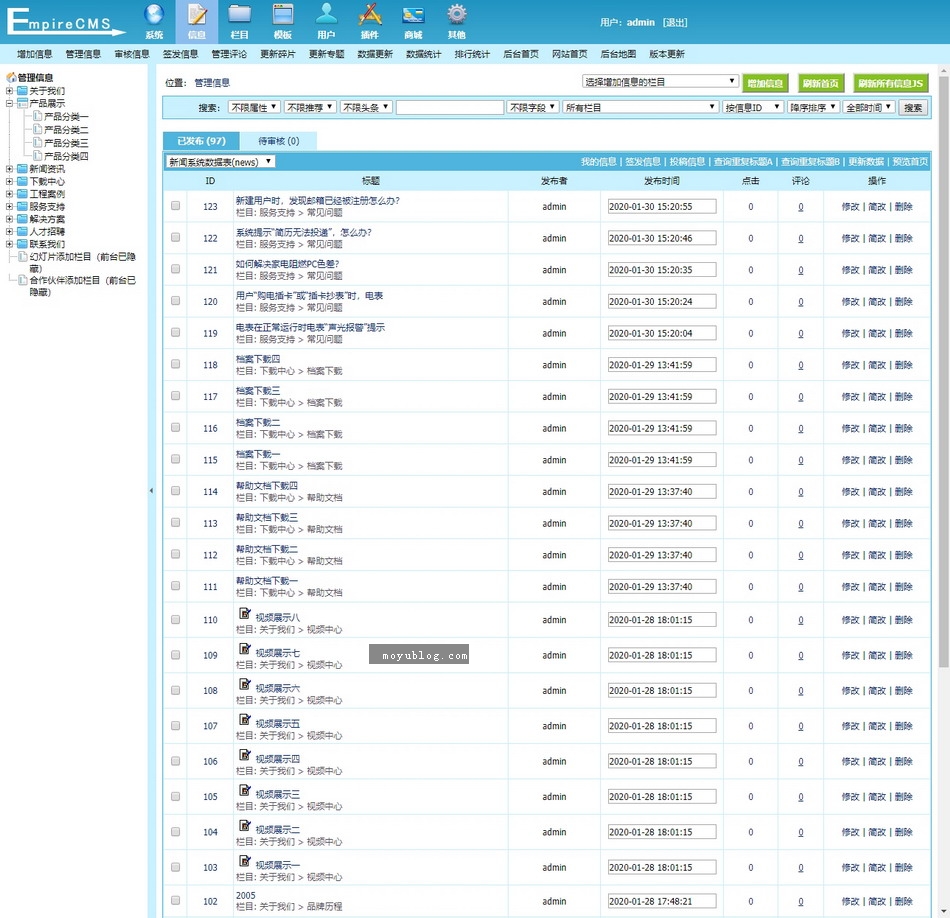The image size is (950, 918).
Task: Check the box for row ID 110
Action: [176, 620]
